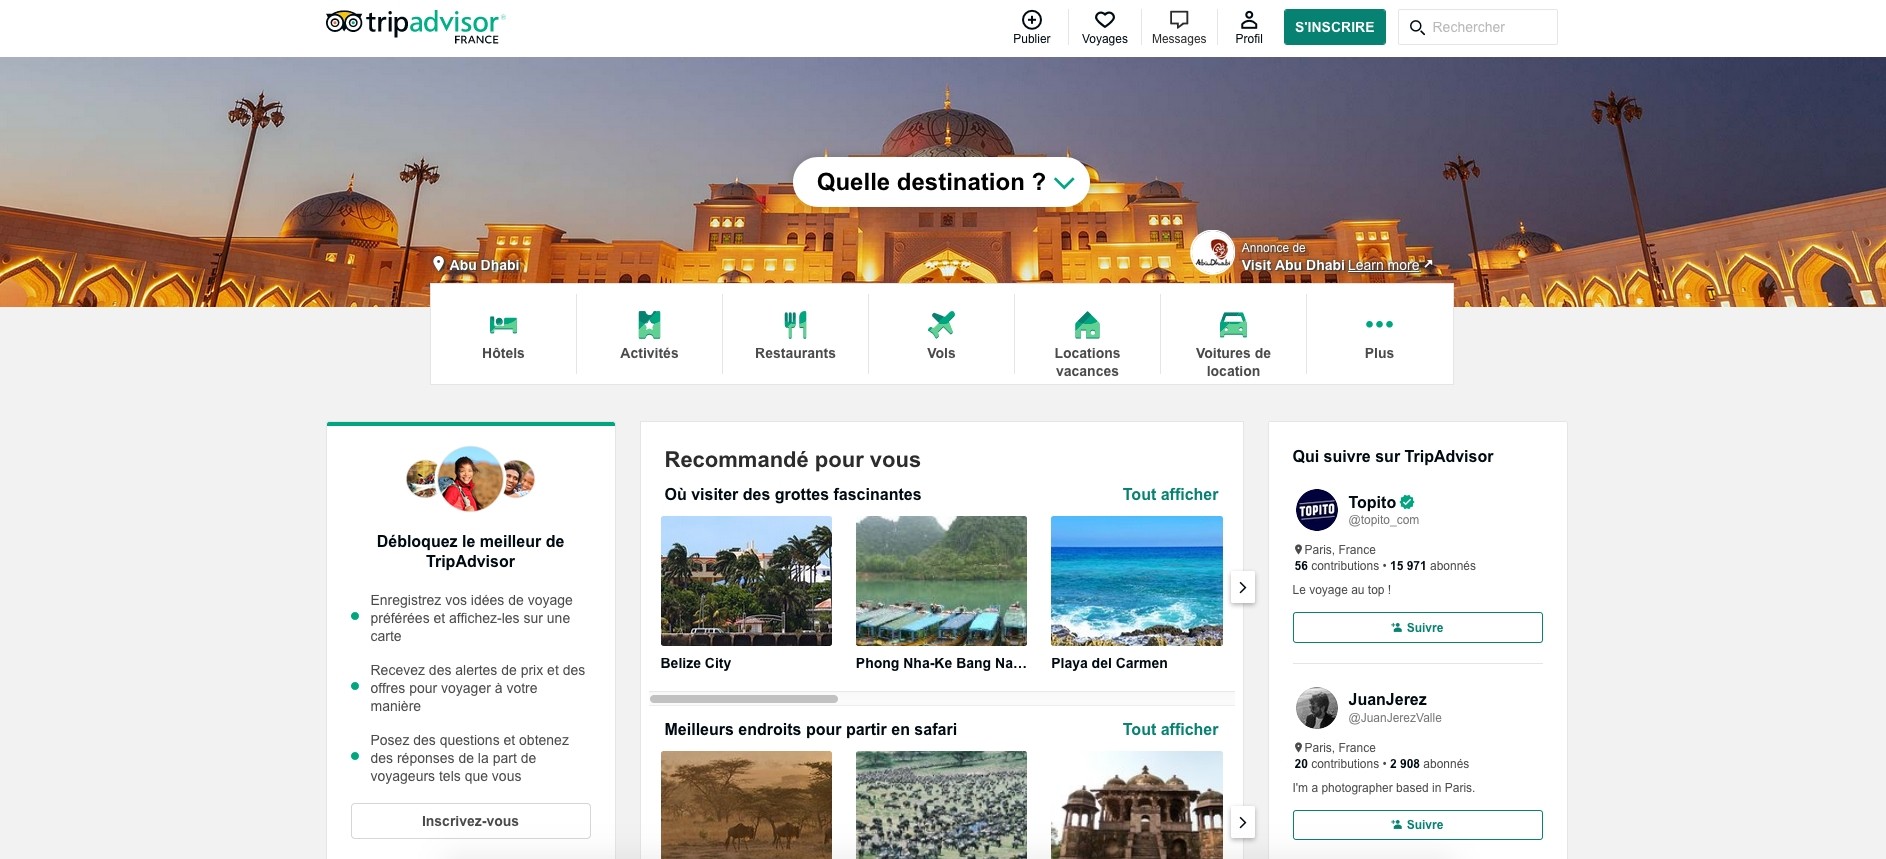
Task: Click the Topito profile name
Action: pos(1372,502)
